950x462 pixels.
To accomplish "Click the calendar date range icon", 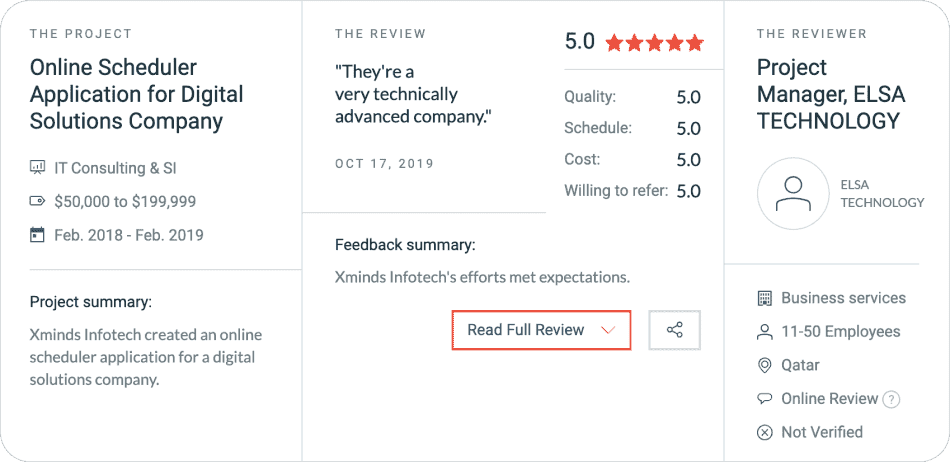I will 38,235.
